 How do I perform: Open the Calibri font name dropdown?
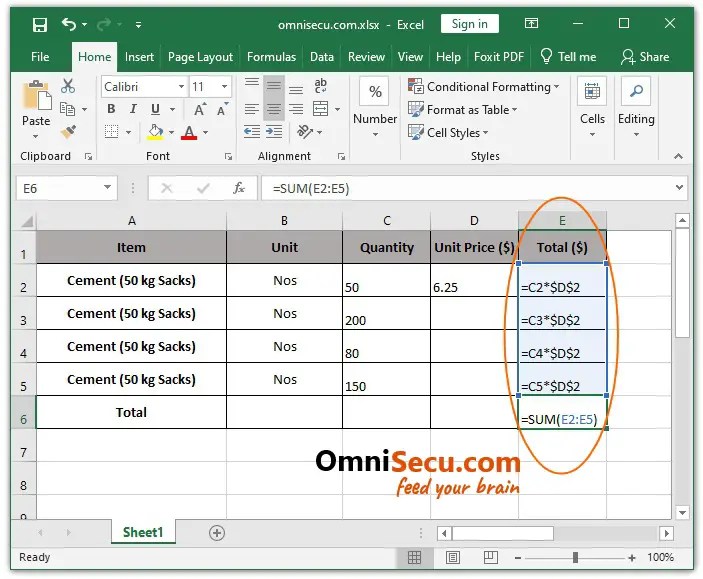tap(182, 86)
